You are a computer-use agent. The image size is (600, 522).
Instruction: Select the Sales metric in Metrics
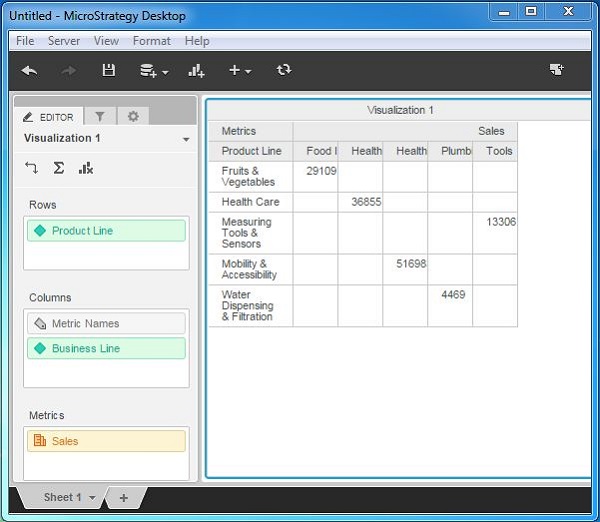click(x=106, y=441)
